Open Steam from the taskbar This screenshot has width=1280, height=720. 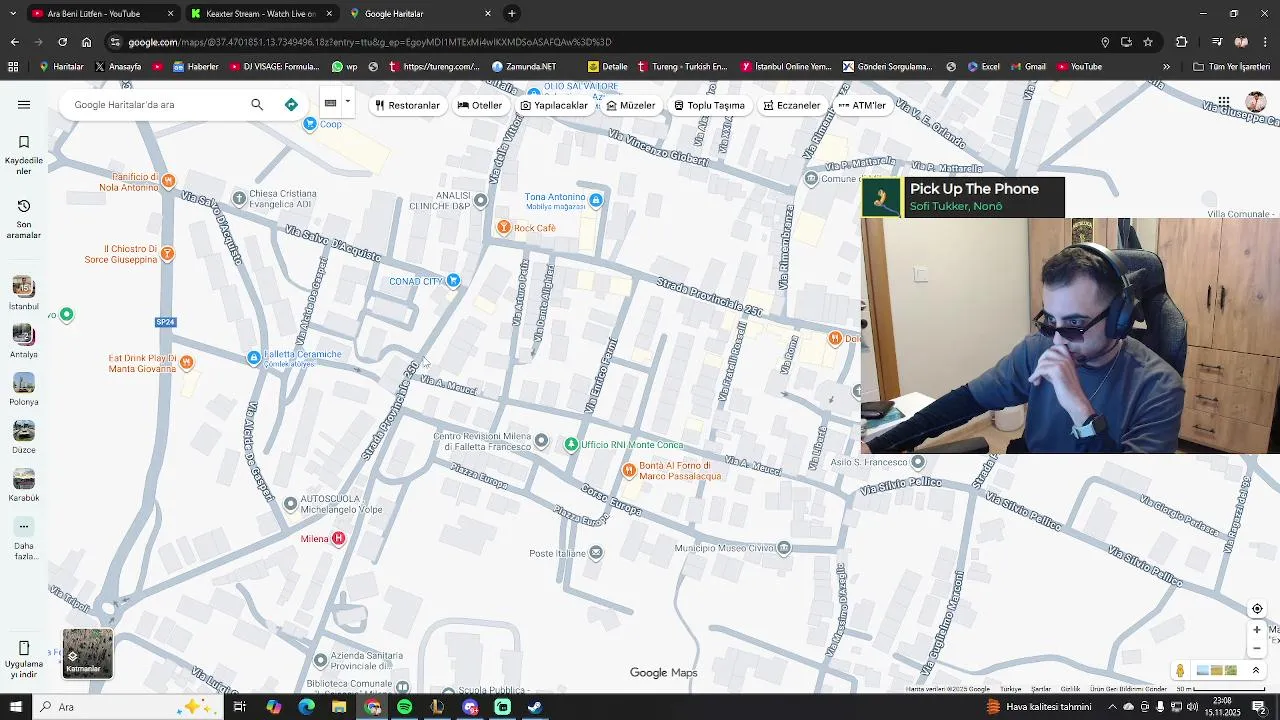[x=535, y=707]
